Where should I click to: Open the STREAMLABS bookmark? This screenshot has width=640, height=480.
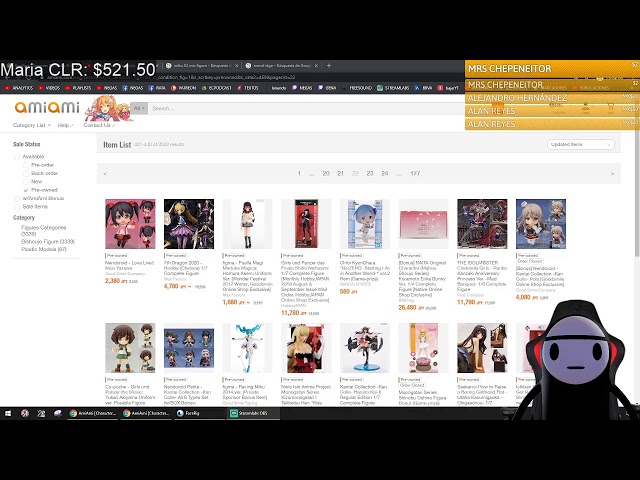coord(393,88)
